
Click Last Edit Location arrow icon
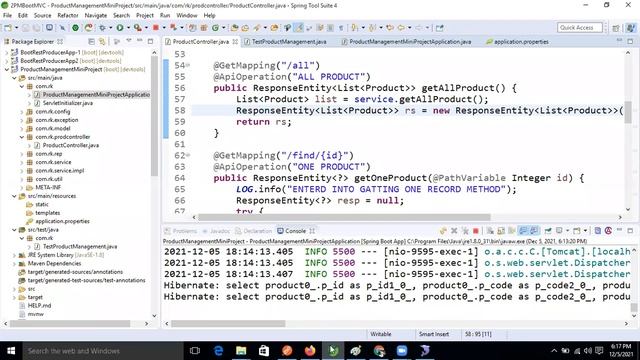[x=390, y=28]
